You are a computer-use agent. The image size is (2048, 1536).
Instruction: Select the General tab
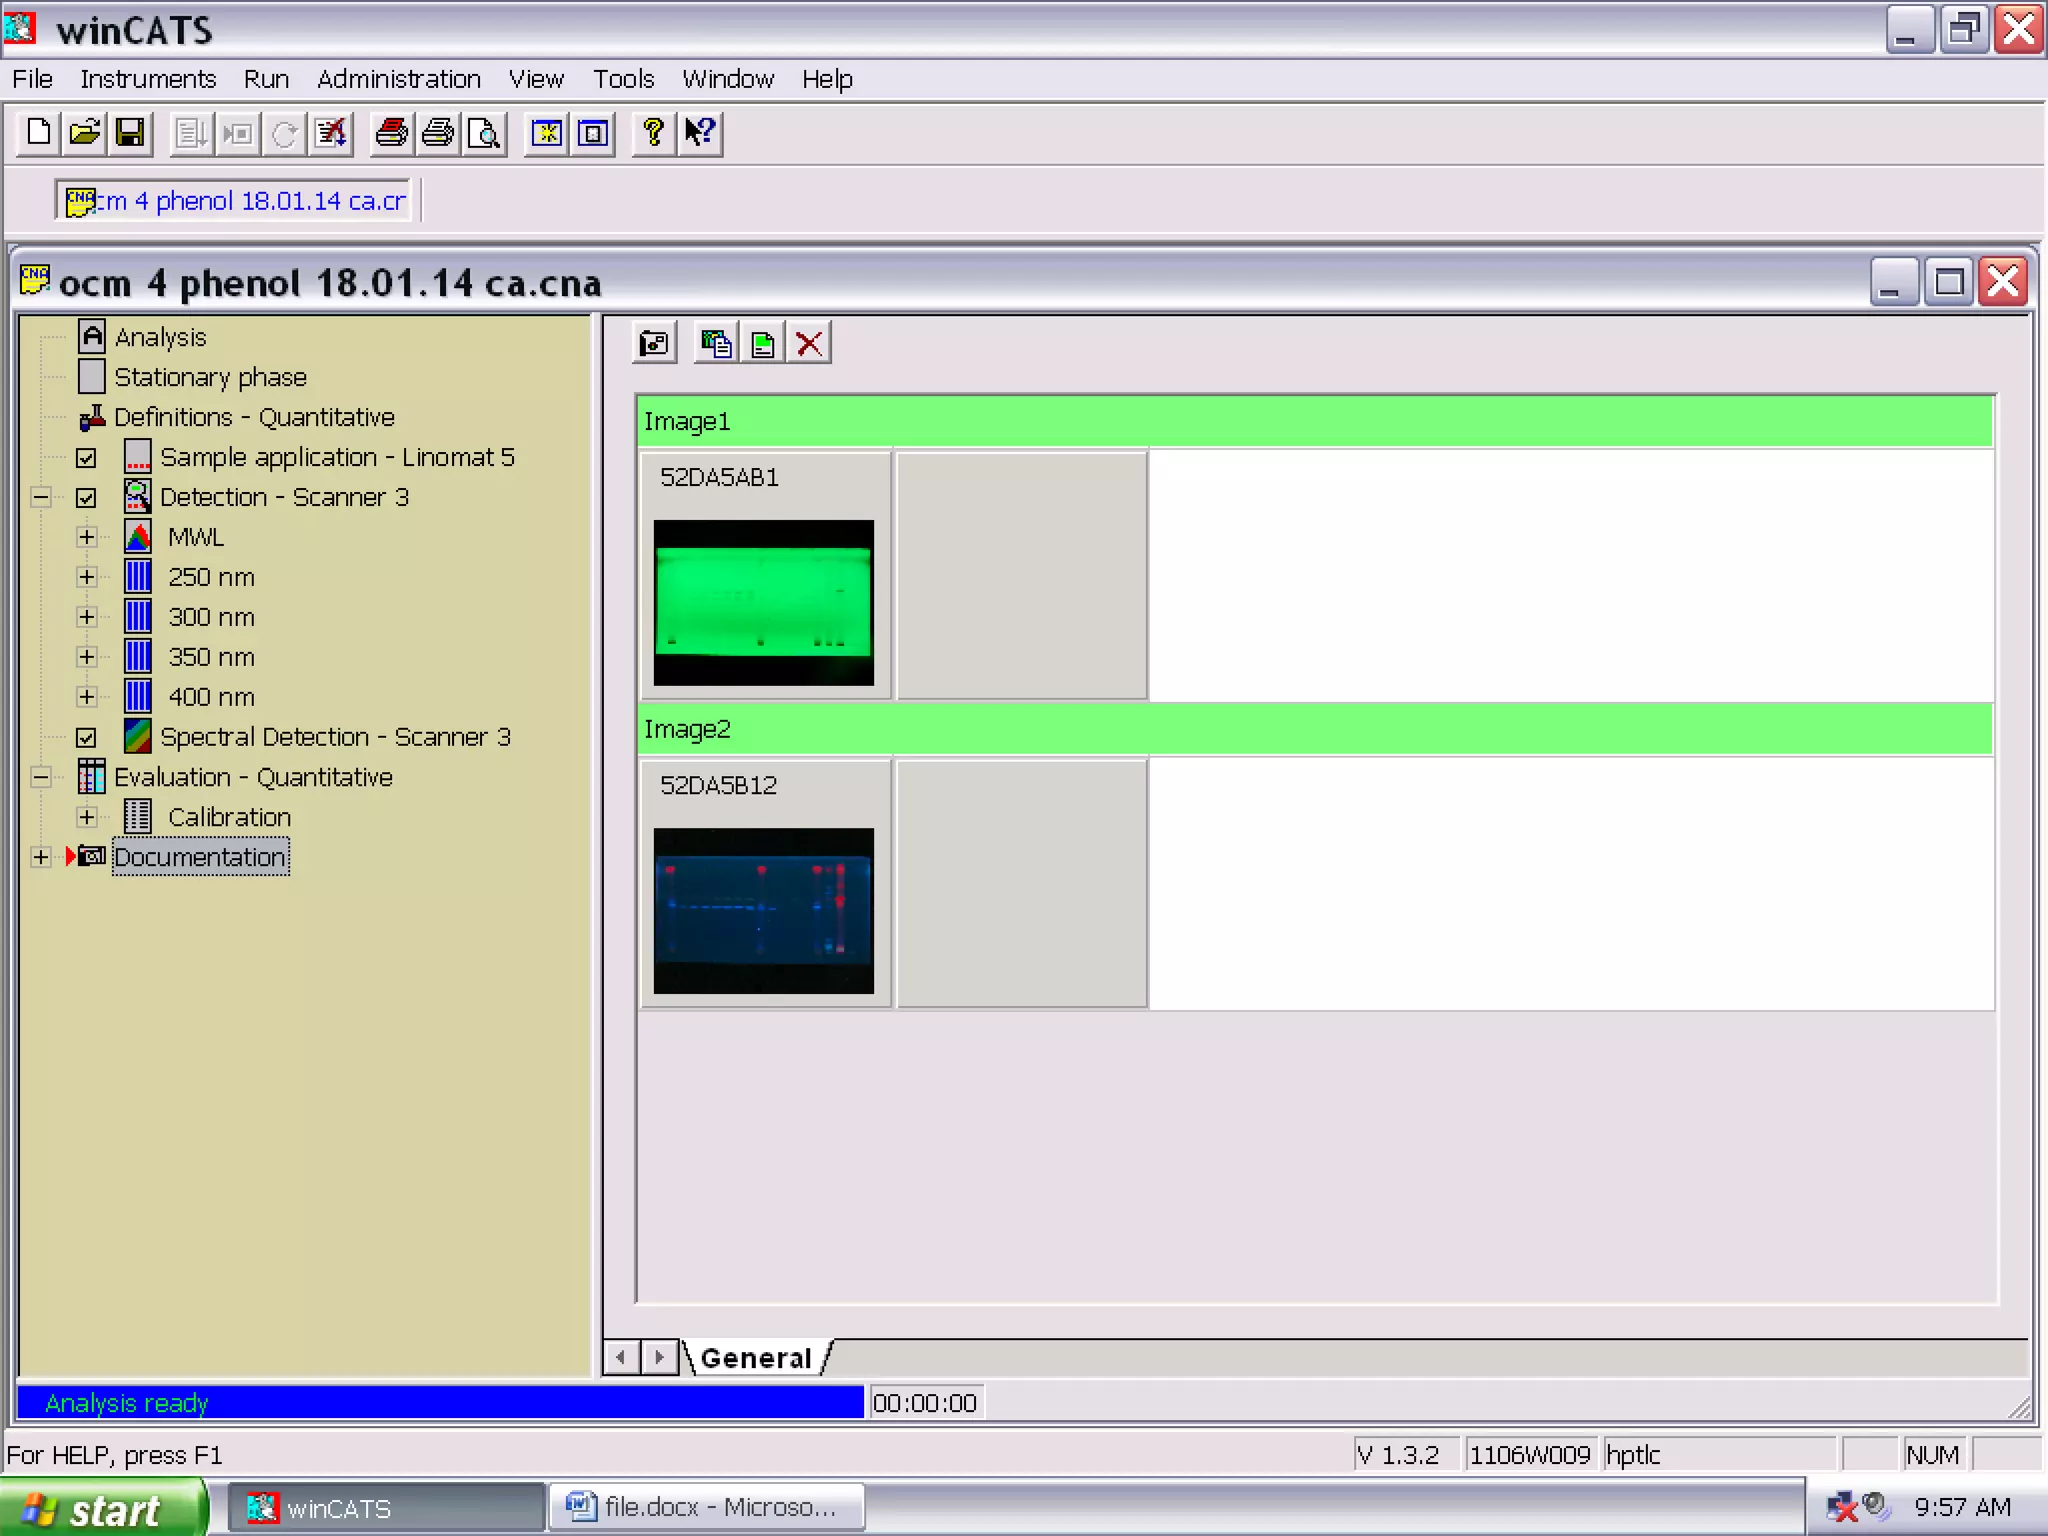pos(756,1358)
